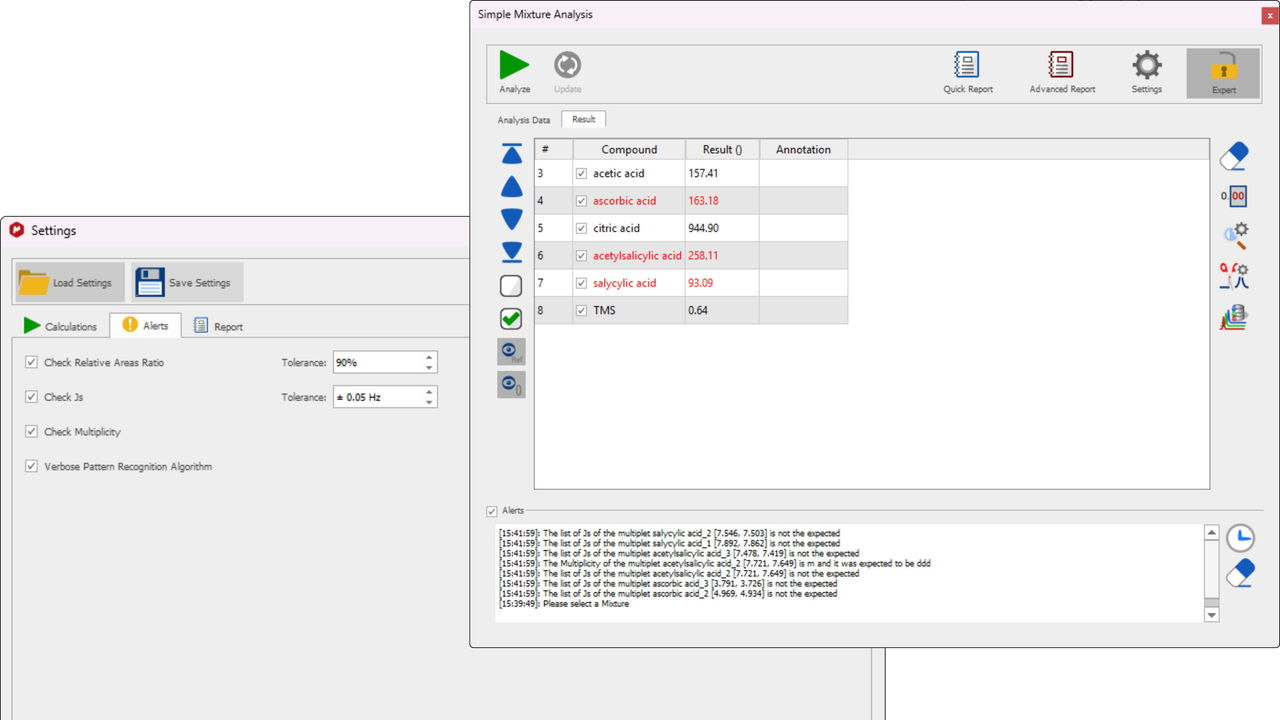Disable Check Relative Areas Ratio option
The width and height of the screenshot is (1280, 720).
(x=32, y=362)
